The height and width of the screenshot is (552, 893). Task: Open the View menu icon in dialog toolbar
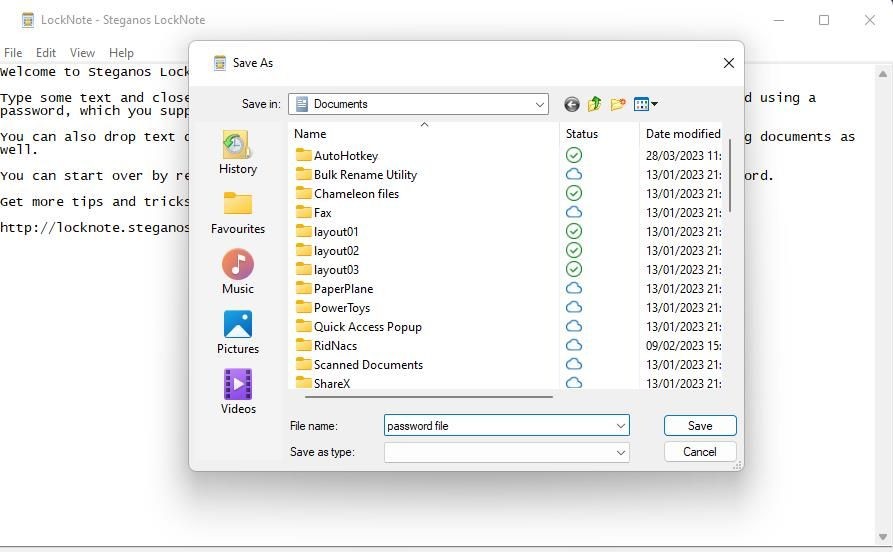645,104
